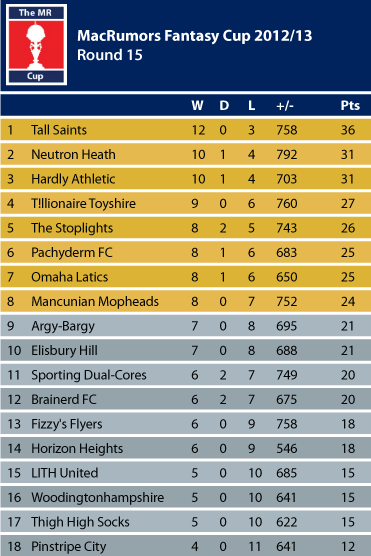Click the MR Cup trophy logo
Screen dimensions: 371x556
pyautogui.click(x=36, y=45)
